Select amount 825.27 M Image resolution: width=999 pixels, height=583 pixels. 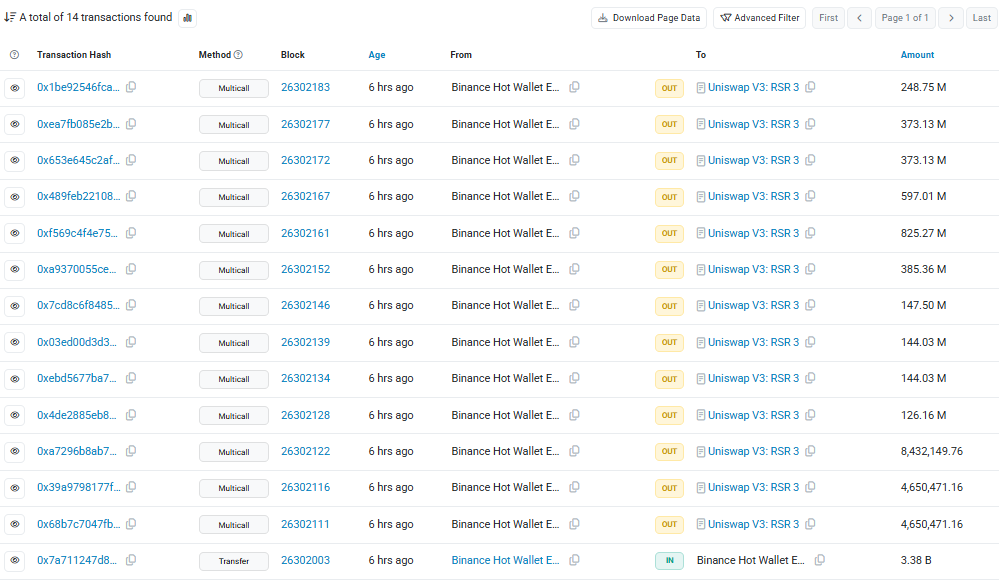click(923, 233)
